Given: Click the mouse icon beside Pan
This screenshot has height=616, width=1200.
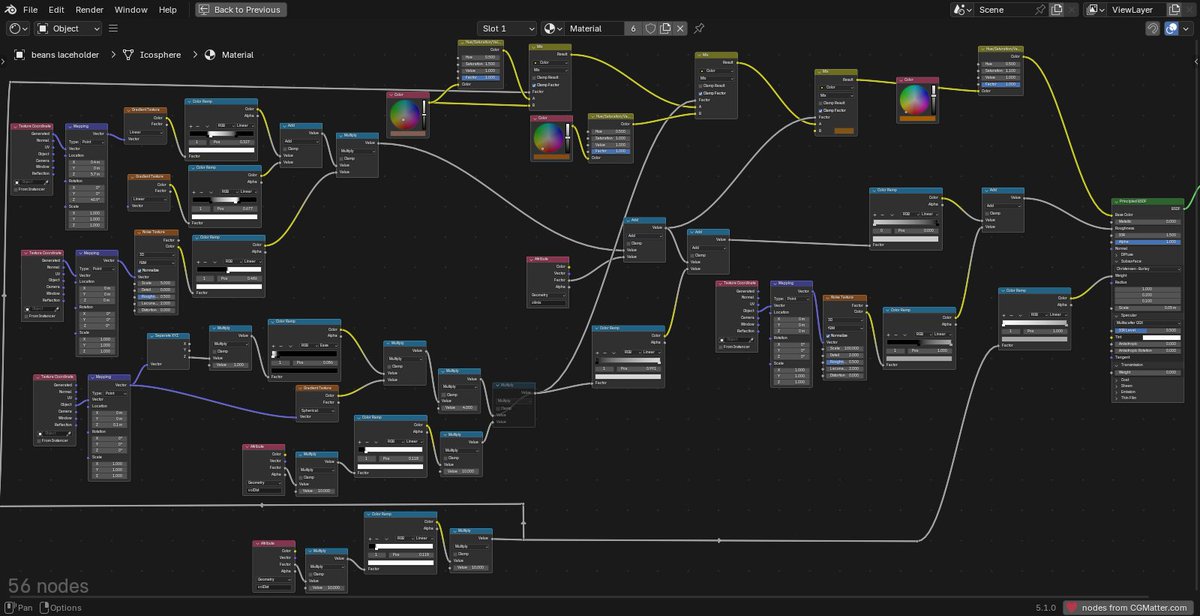Looking at the screenshot, I should click(x=10, y=607).
